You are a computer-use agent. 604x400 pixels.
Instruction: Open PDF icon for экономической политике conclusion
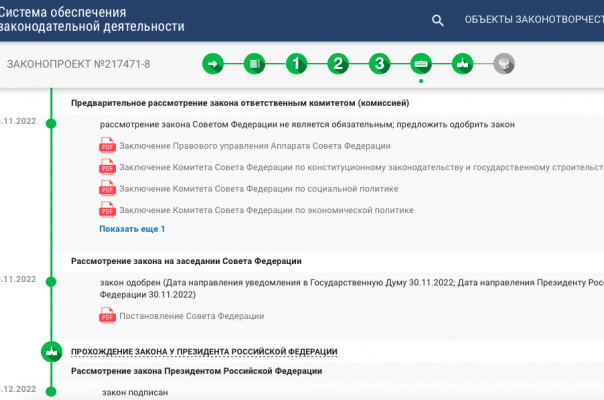coord(107,210)
